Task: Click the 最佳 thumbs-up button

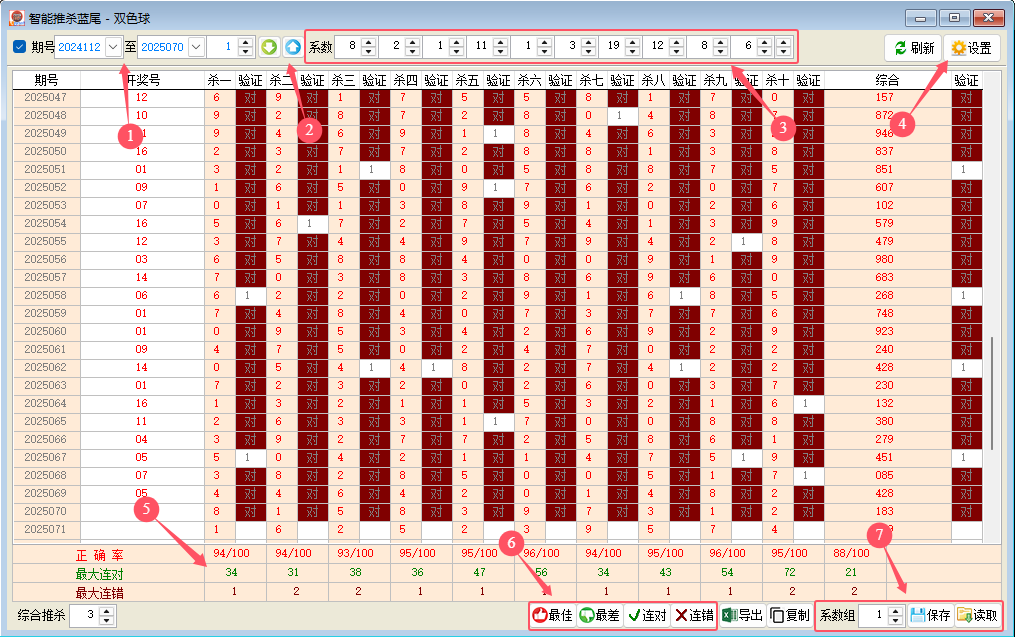Action: tap(552, 616)
